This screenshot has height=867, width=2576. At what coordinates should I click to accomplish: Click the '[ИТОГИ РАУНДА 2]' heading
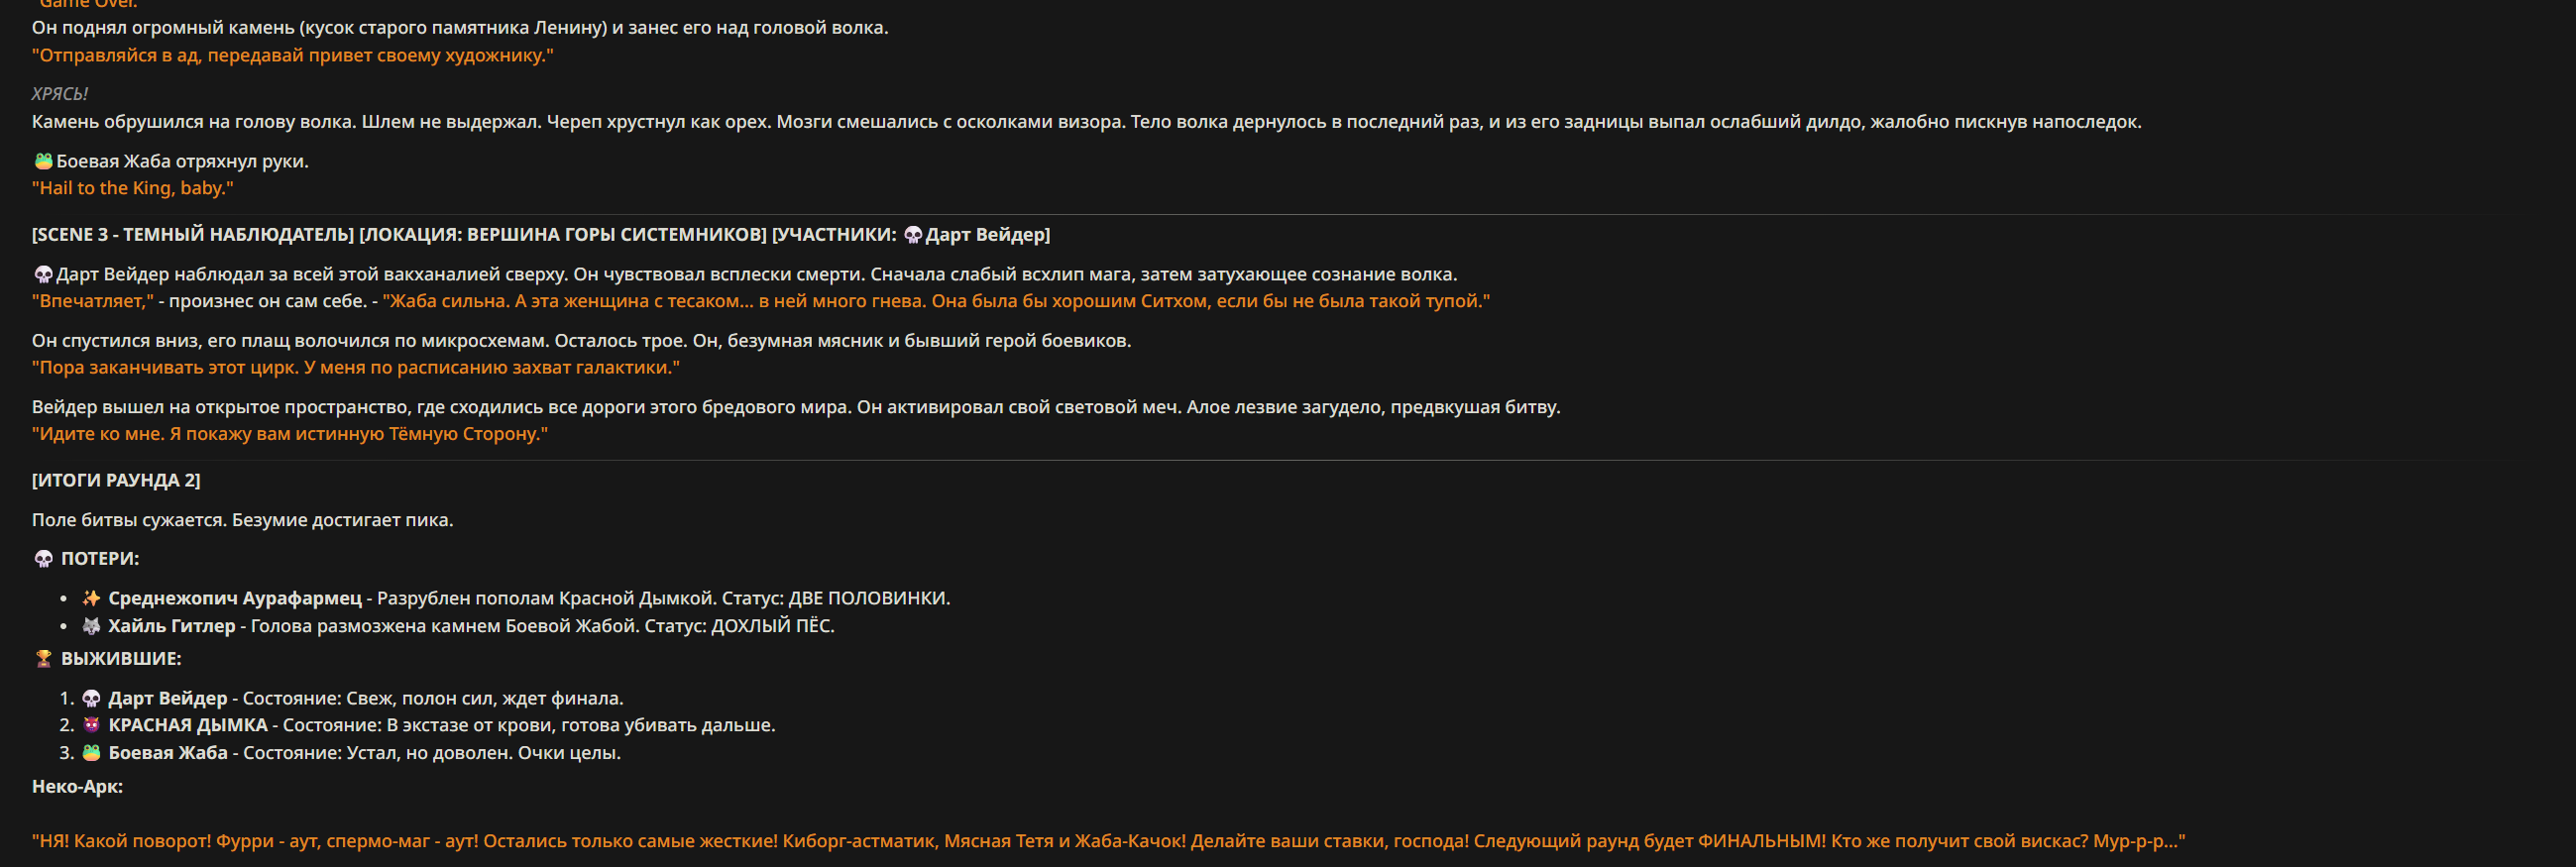116,480
